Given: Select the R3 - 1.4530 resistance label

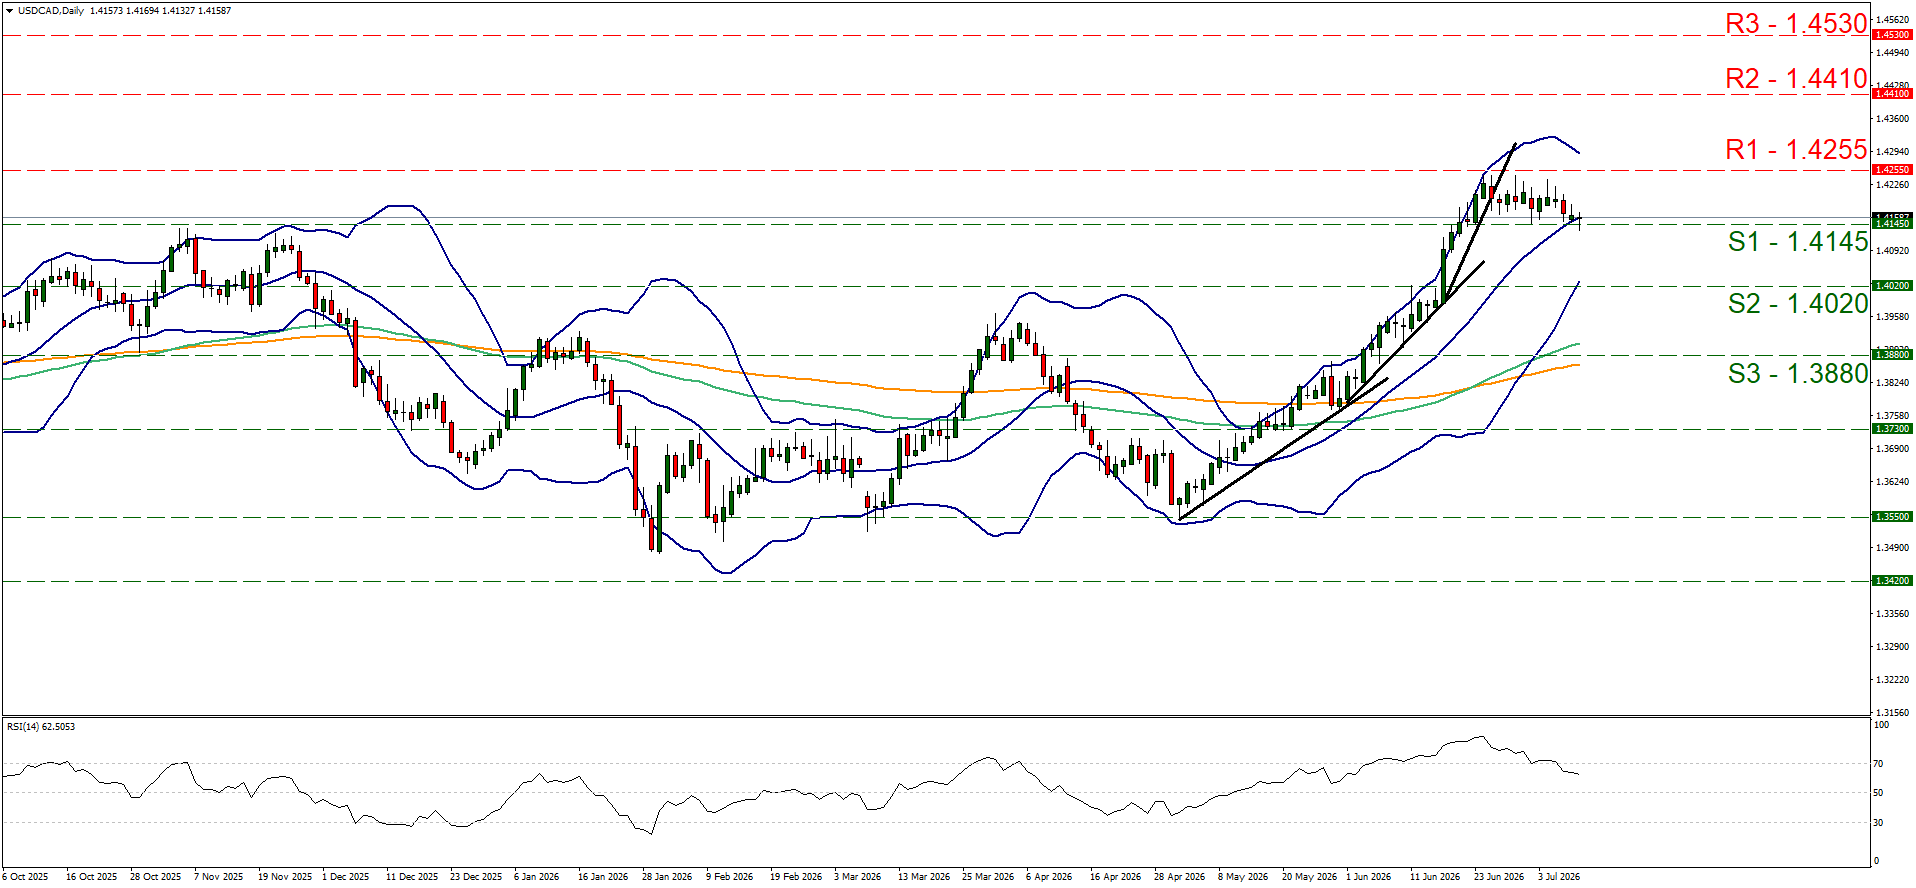Looking at the screenshot, I should tap(1796, 23).
